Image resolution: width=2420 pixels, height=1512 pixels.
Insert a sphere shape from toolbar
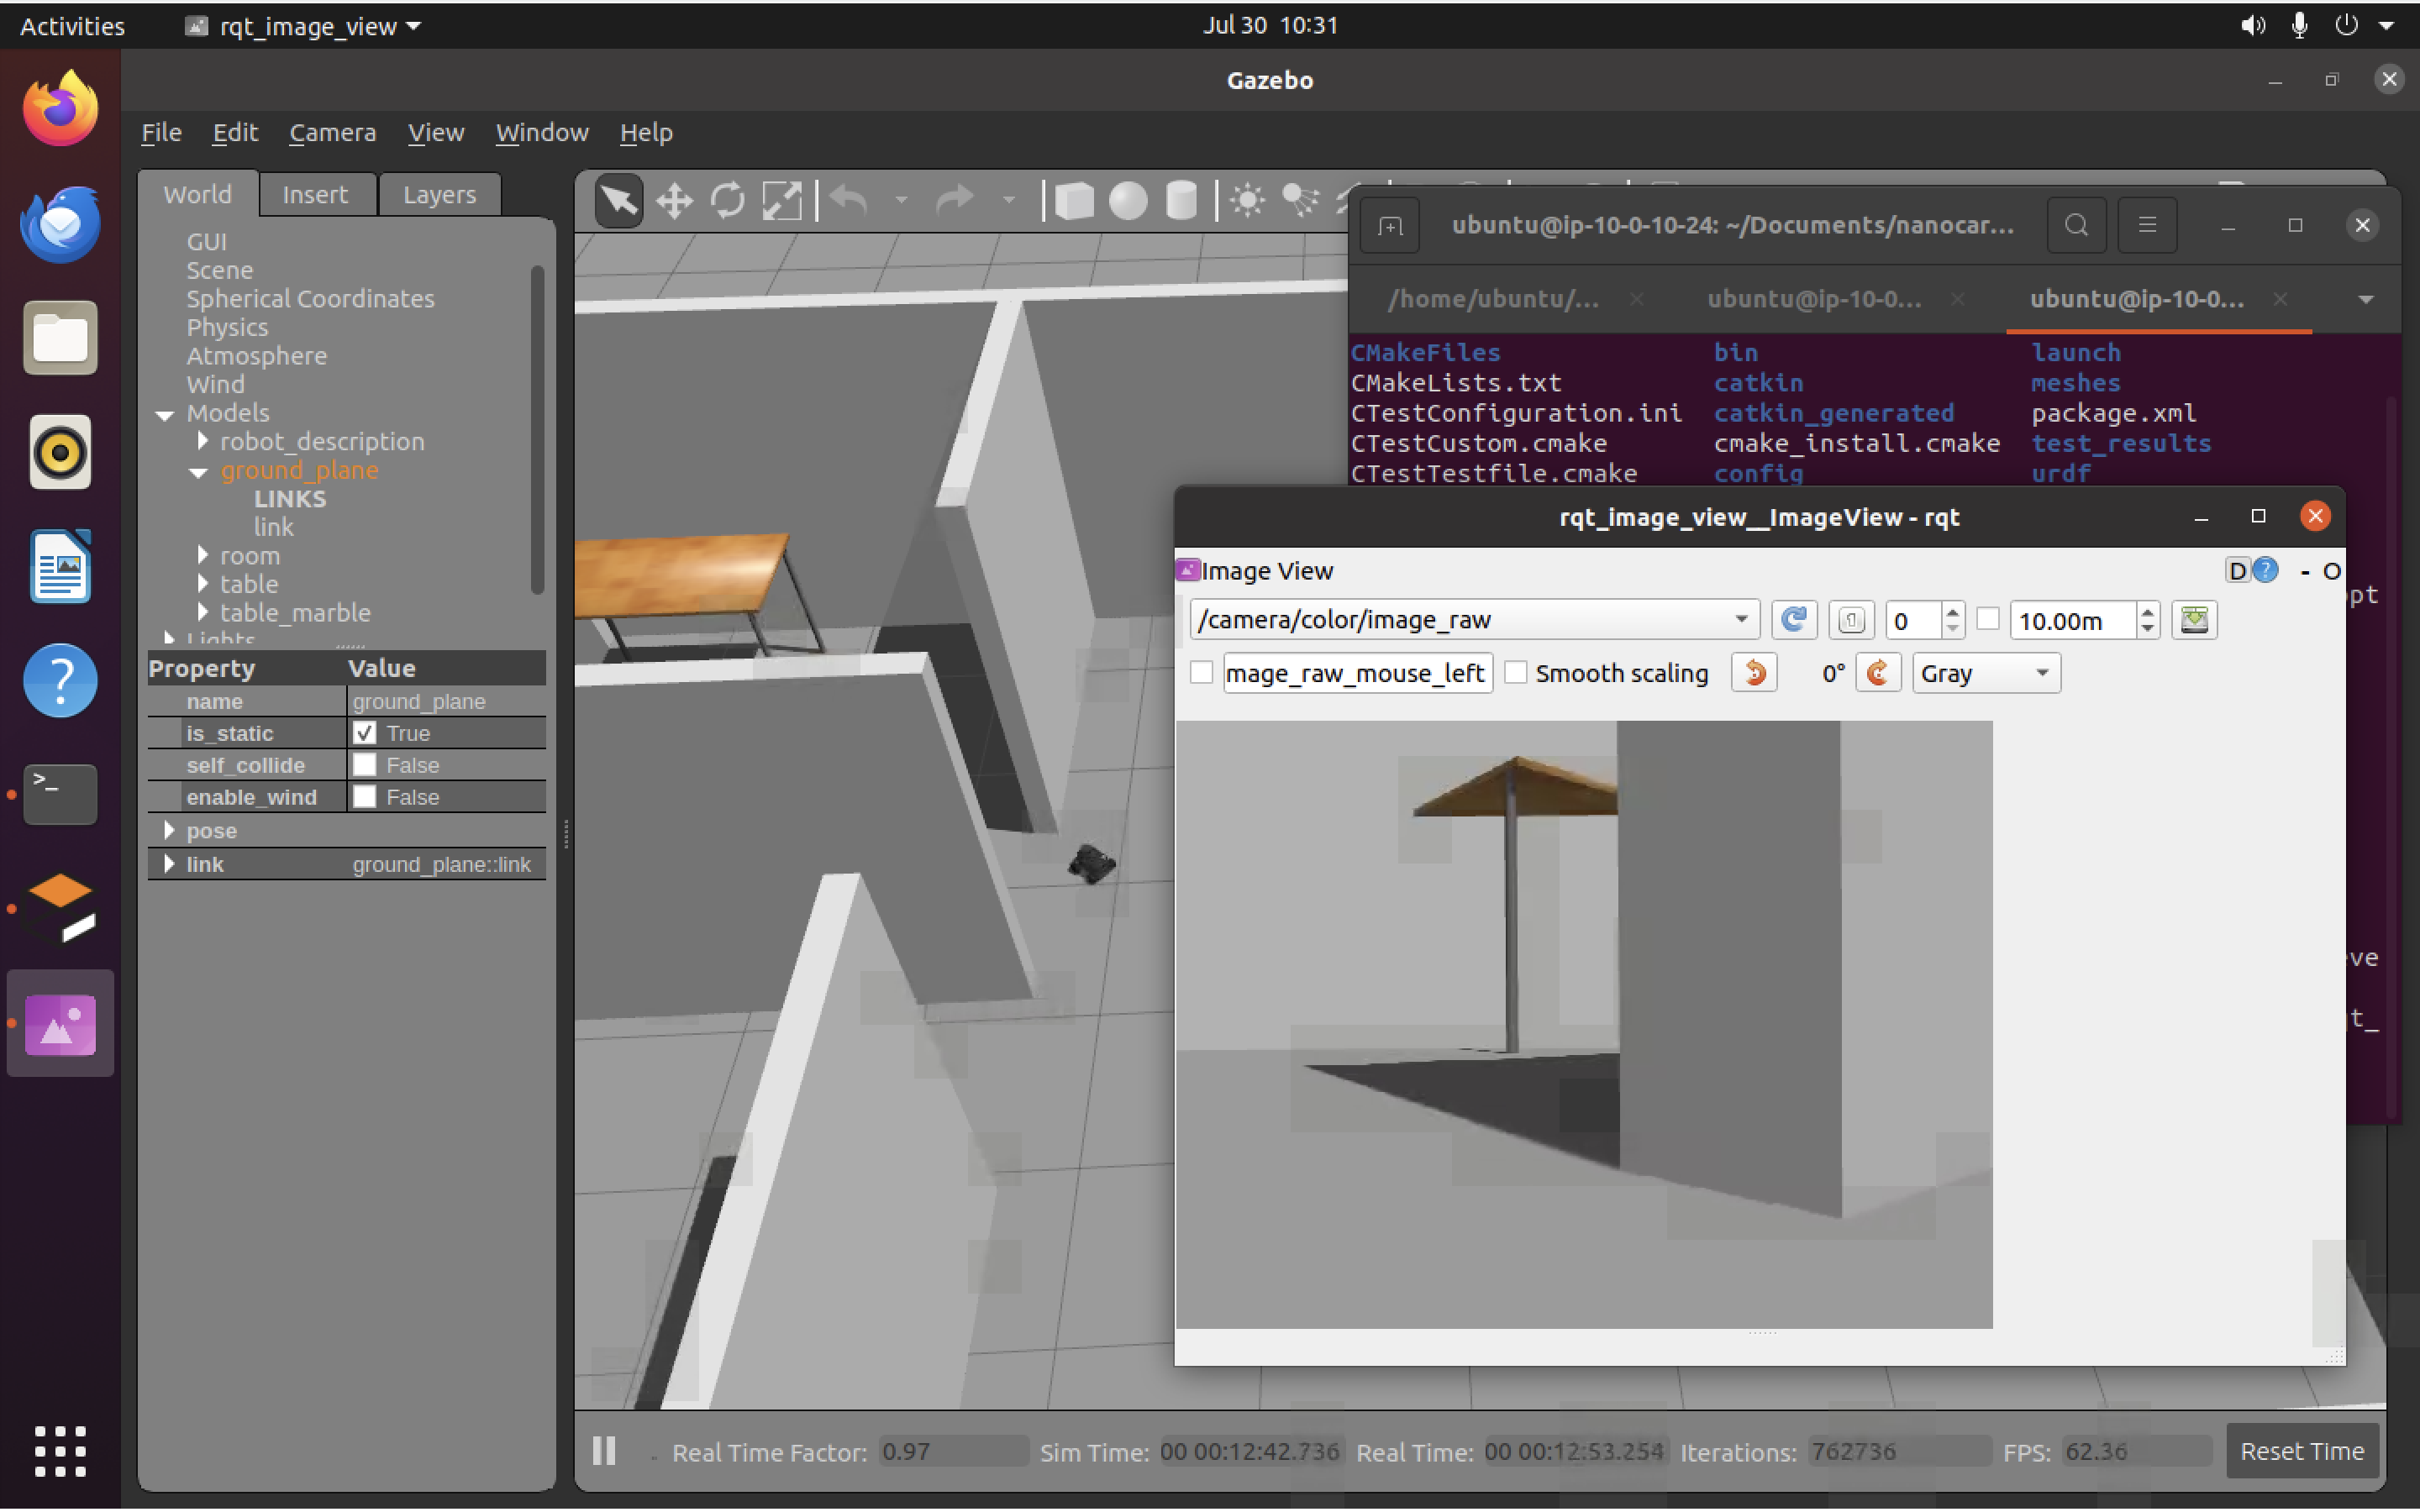1127,201
